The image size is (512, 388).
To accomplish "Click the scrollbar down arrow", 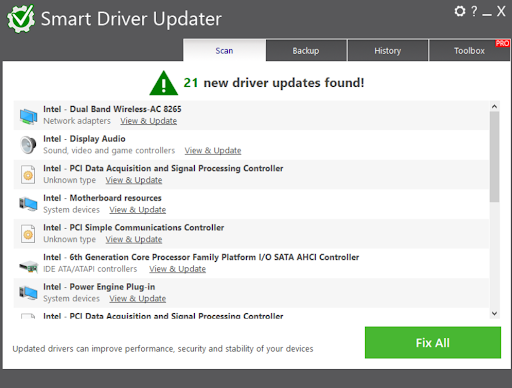I will pyautogui.click(x=494, y=313).
